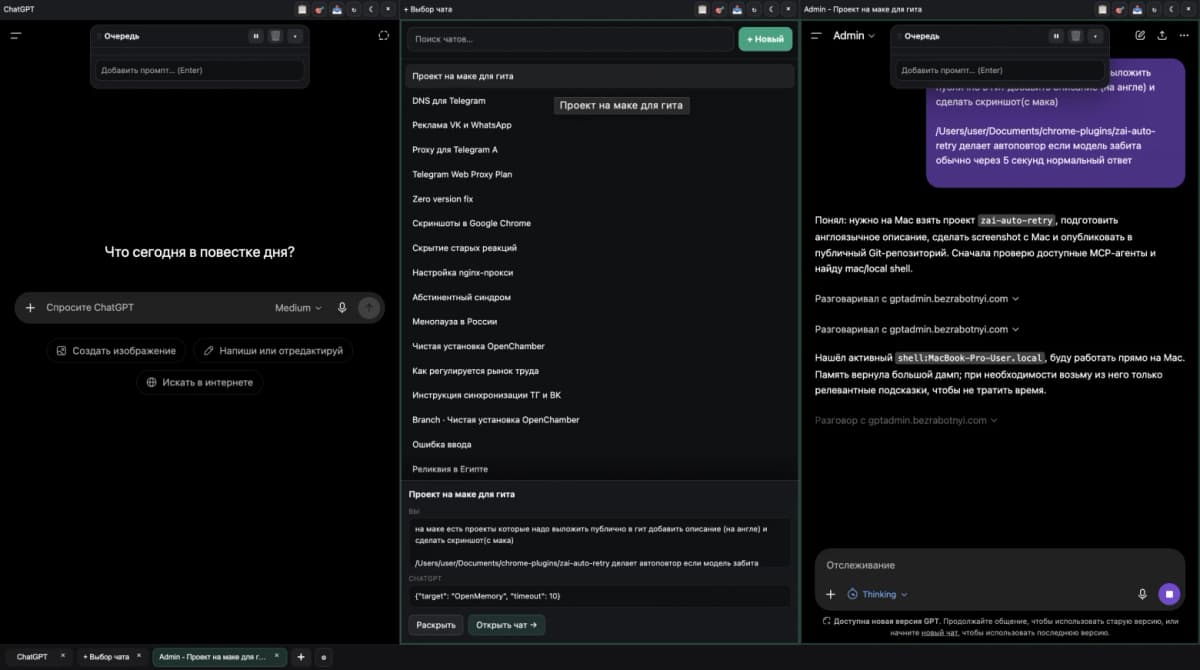Viewport: 1200px width, 670px height.
Task: Click plus attach icon in ChatGPT prompt box
Action: click(x=30, y=308)
